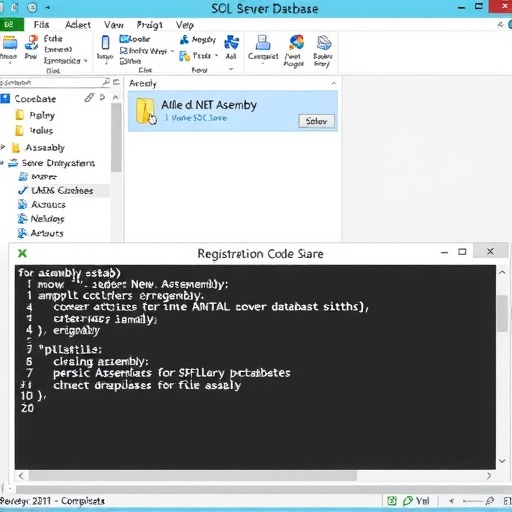Select the Sevre Dnlrycafiens tree node

52,163
